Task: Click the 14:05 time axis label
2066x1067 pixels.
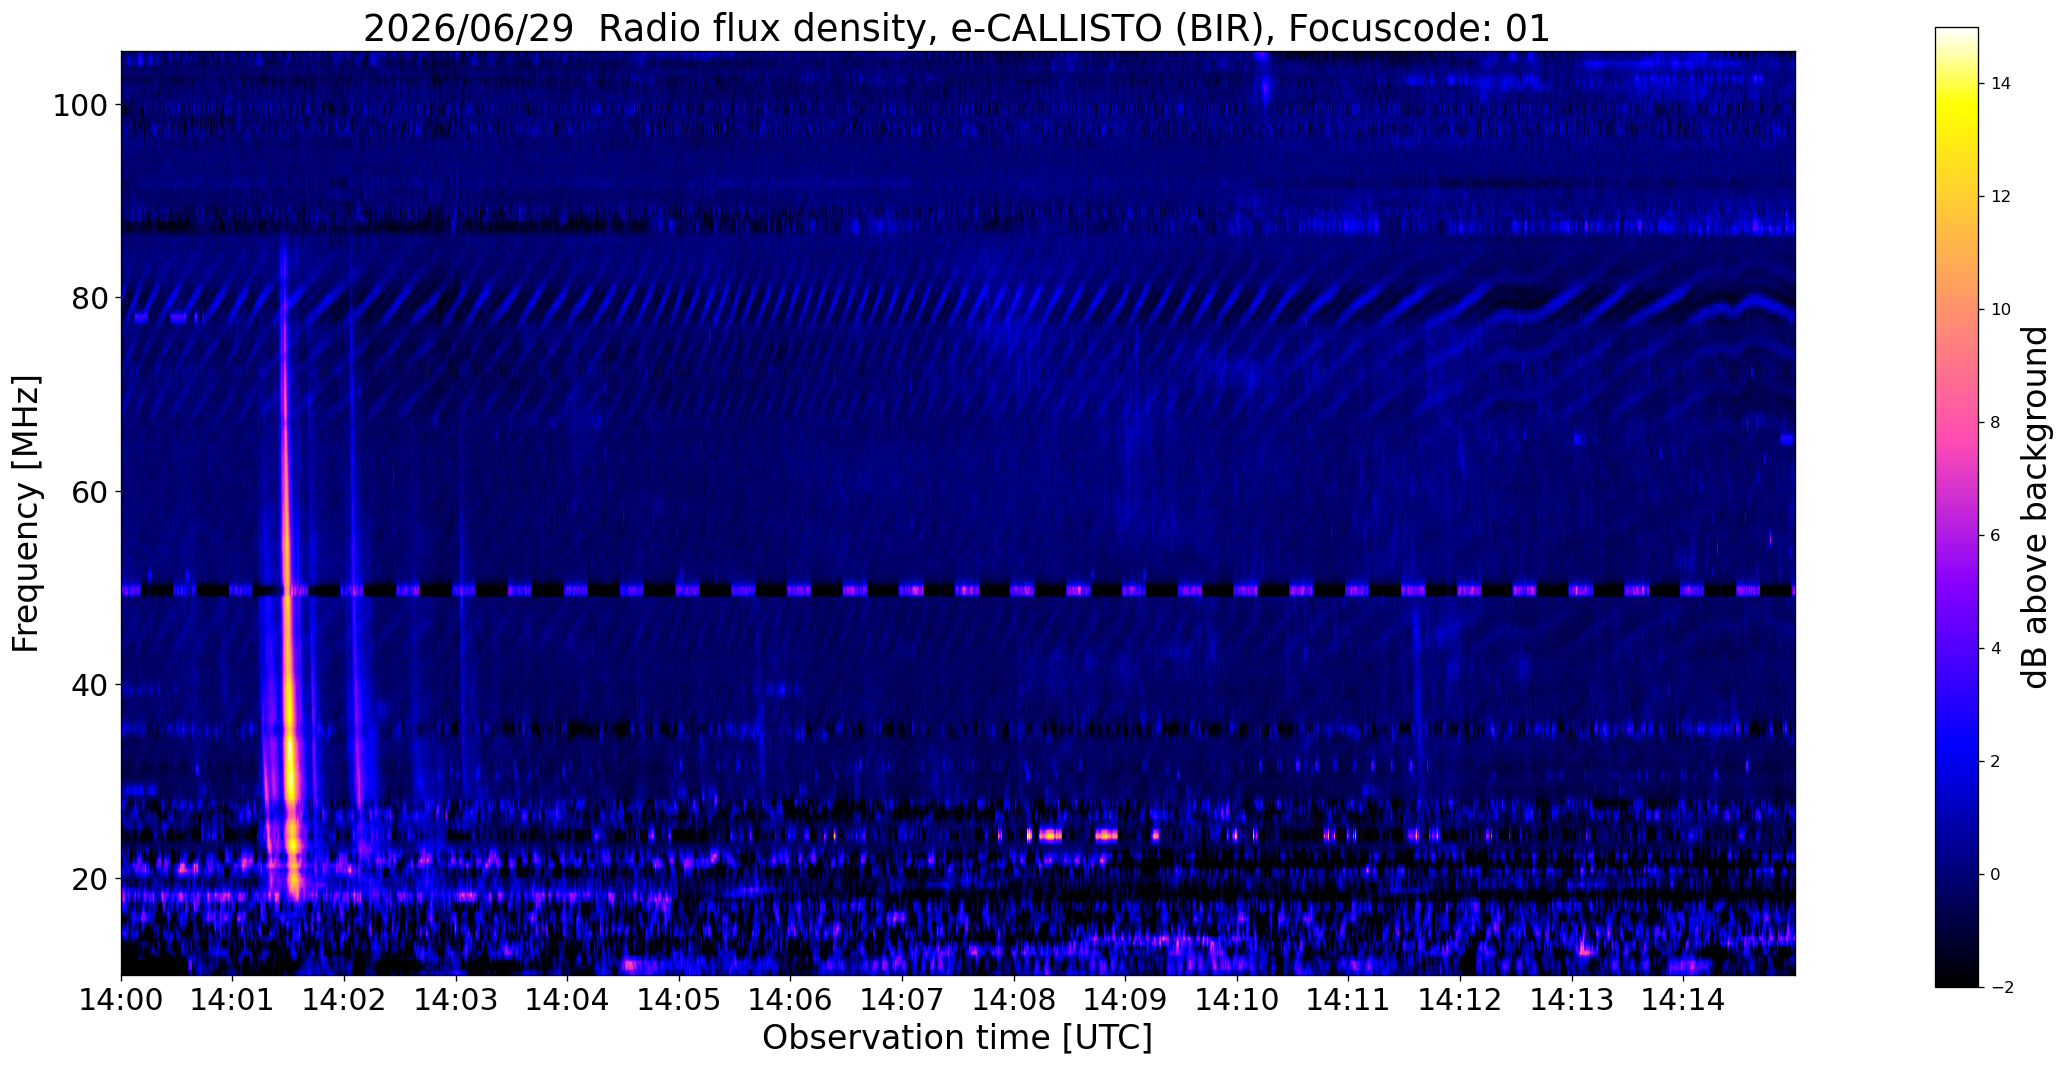Action: (679, 1000)
